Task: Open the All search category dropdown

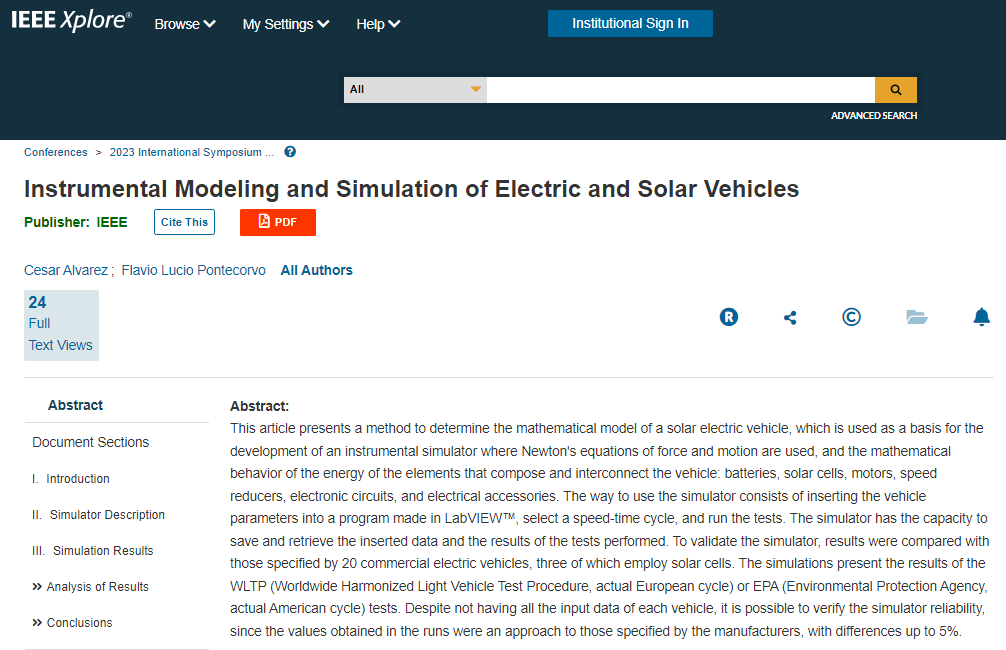Action: pyautogui.click(x=415, y=90)
